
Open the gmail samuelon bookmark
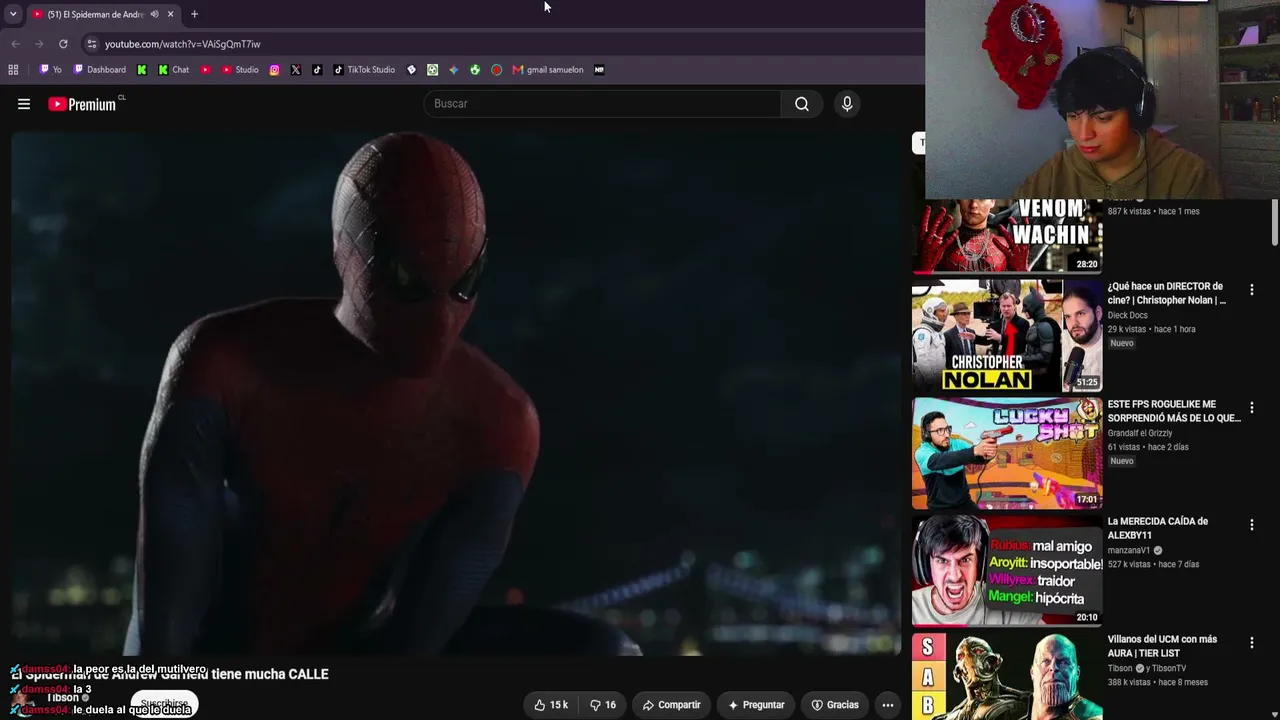(548, 70)
